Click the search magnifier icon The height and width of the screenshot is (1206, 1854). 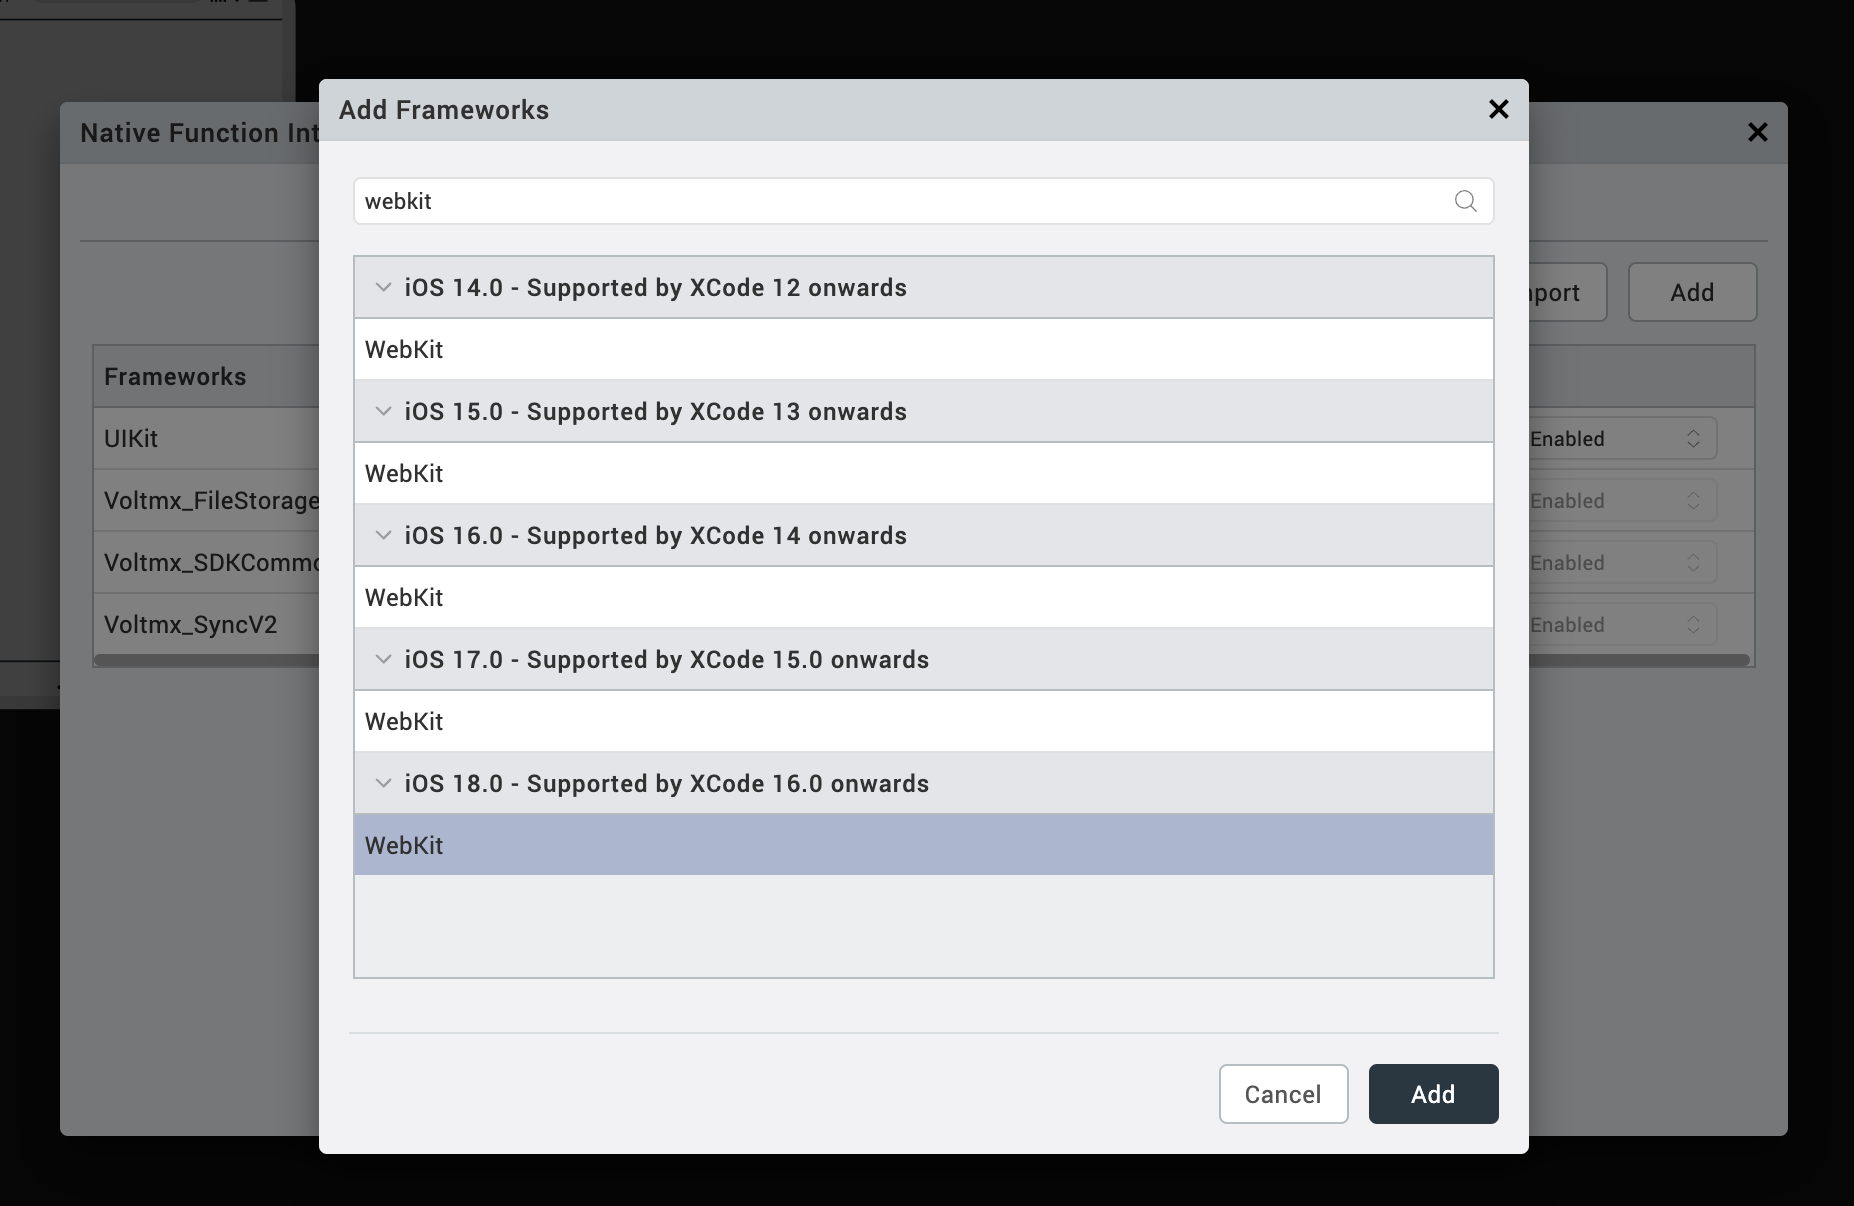tap(1465, 201)
